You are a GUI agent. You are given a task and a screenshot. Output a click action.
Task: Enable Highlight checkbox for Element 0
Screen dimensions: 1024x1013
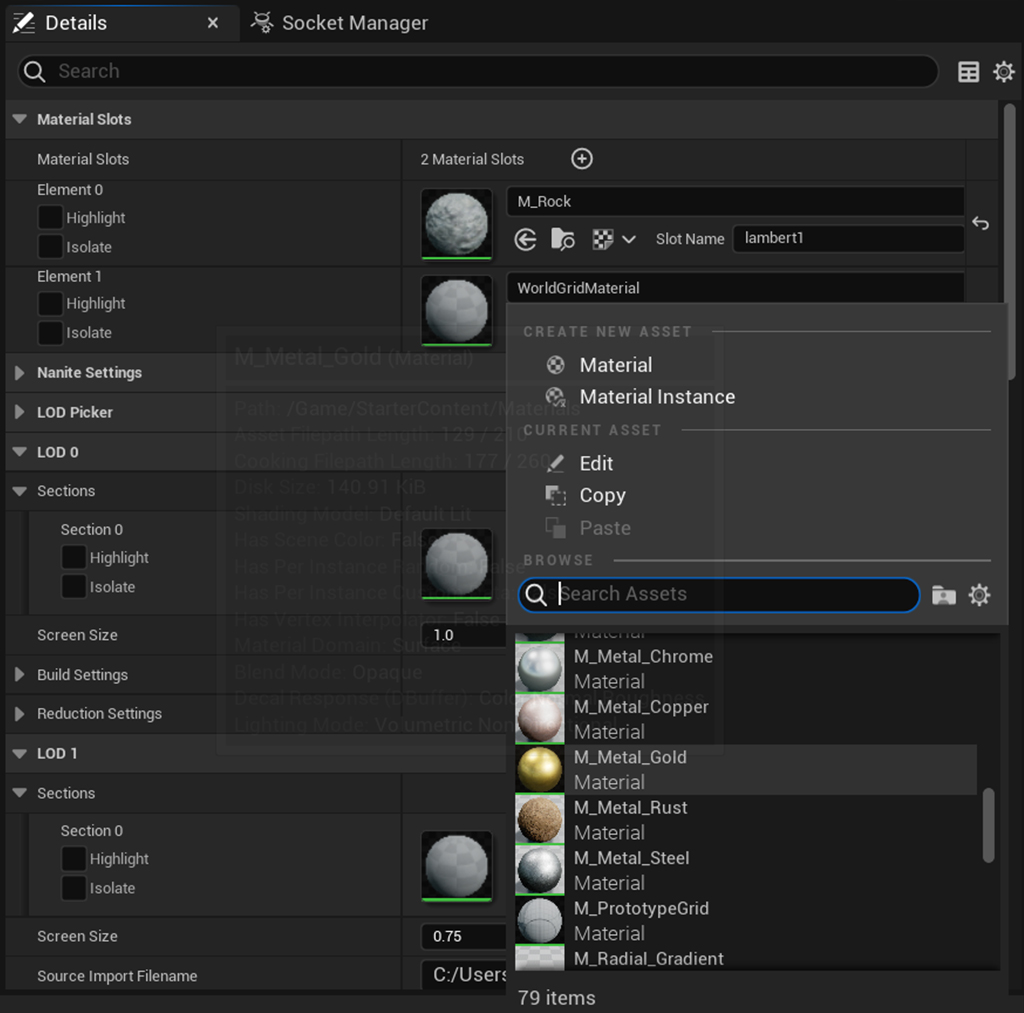click(x=50, y=217)
